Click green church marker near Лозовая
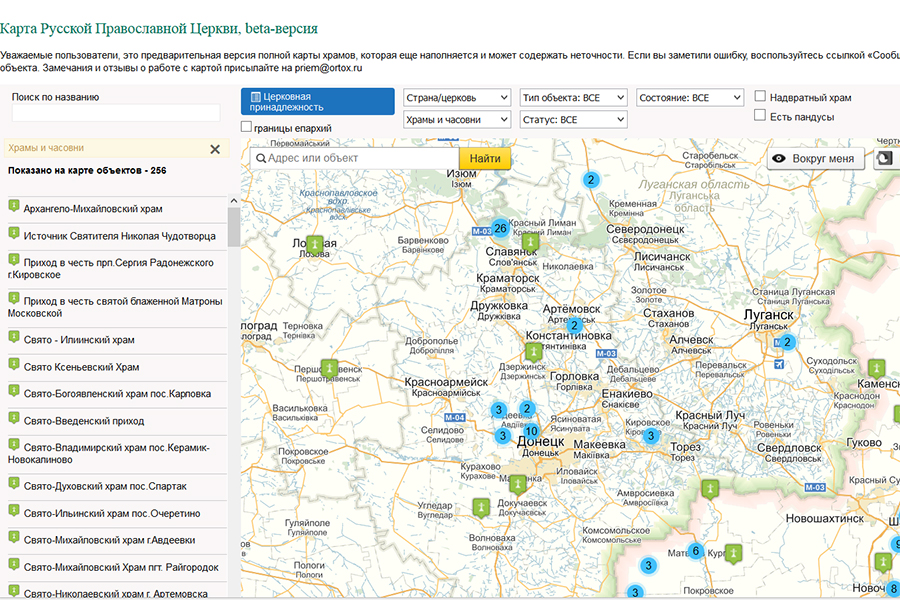Screen dimensions: 900x600 pos(314,243)
